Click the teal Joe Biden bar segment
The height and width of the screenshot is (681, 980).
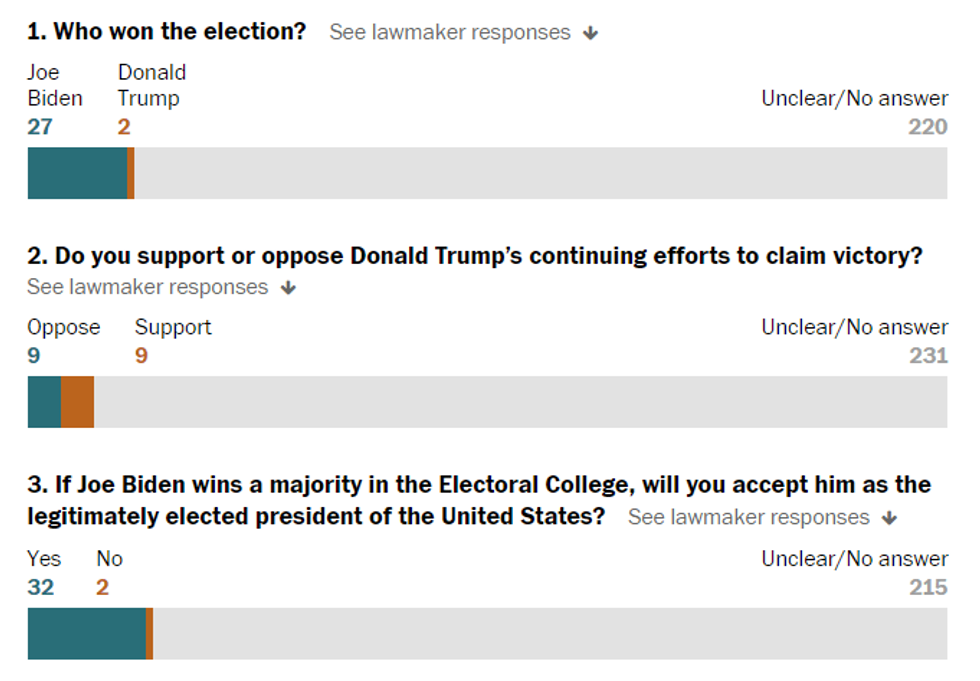tap(77, 174)
